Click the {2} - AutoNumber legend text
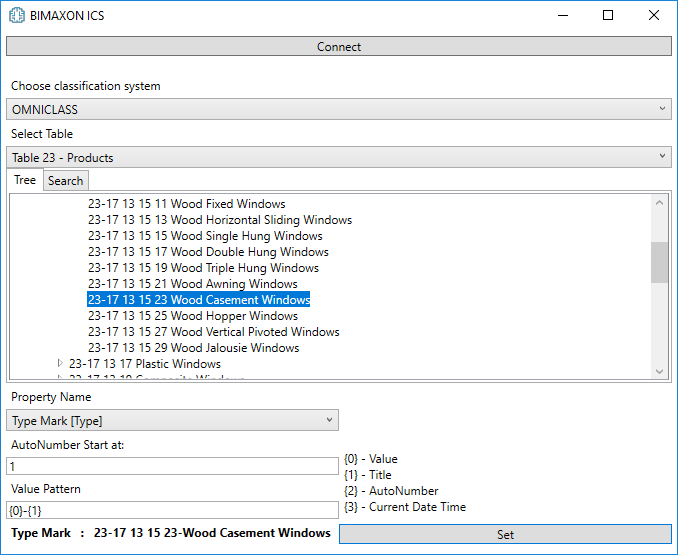 click(x=391, y=491)
